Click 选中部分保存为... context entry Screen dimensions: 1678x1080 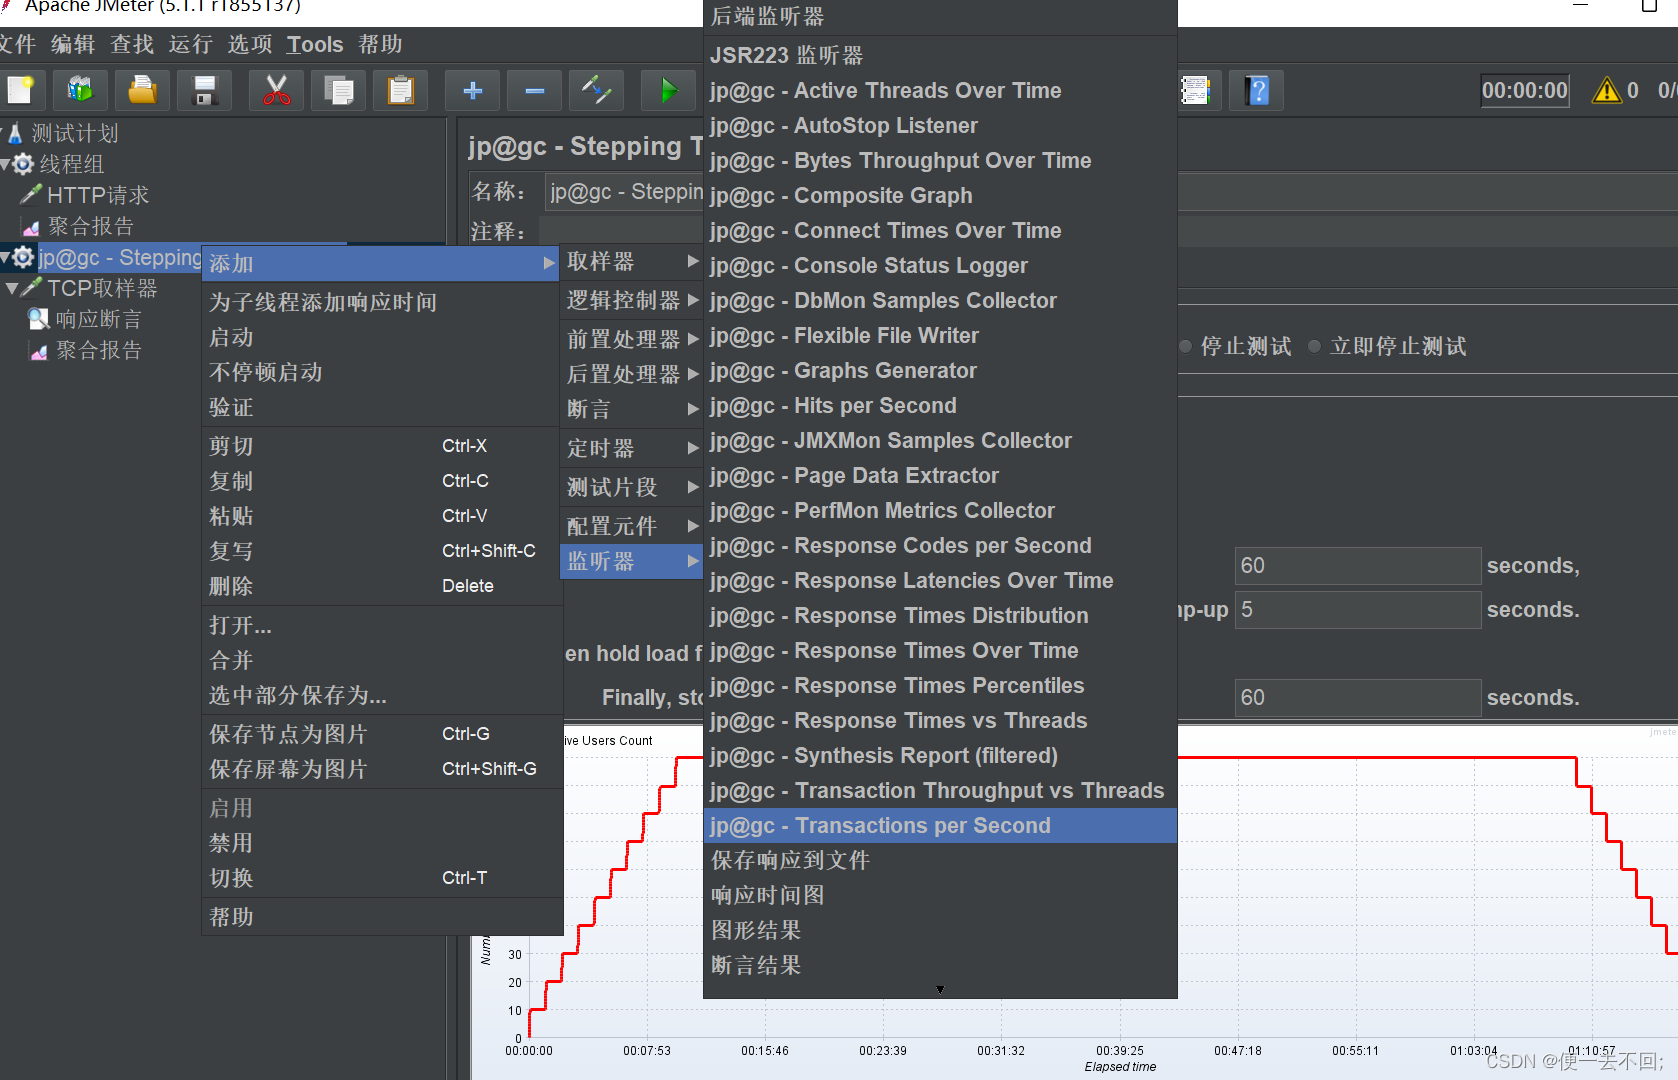click(x=381, y=695)
